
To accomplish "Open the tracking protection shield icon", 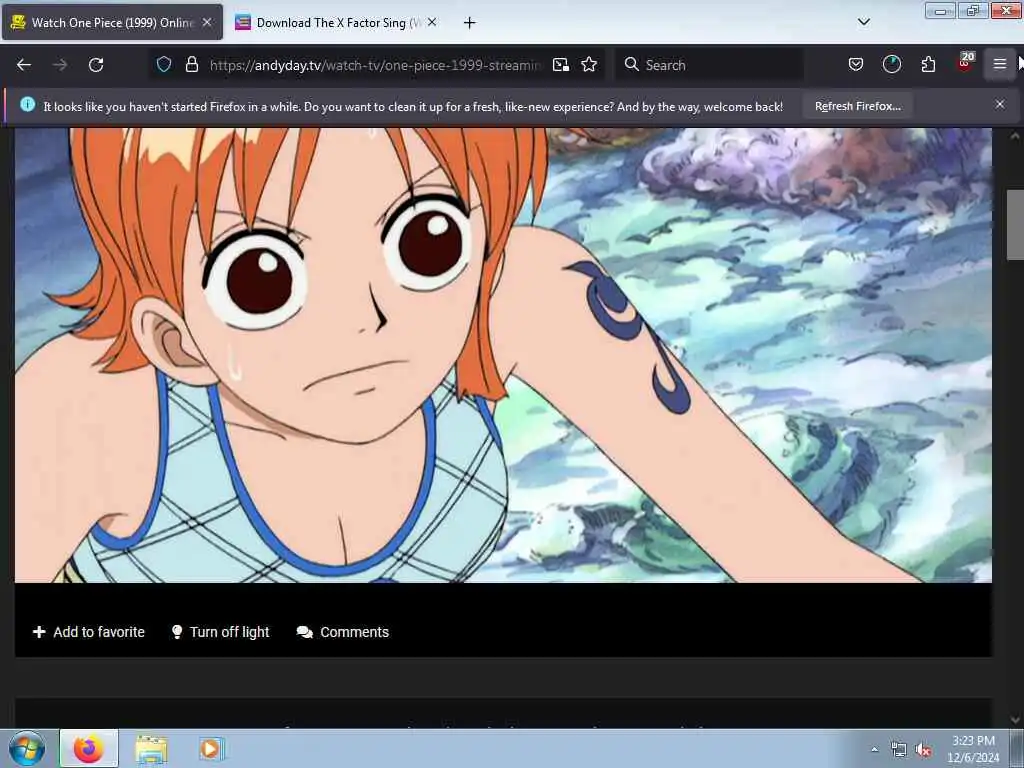I will pos(164,65).
